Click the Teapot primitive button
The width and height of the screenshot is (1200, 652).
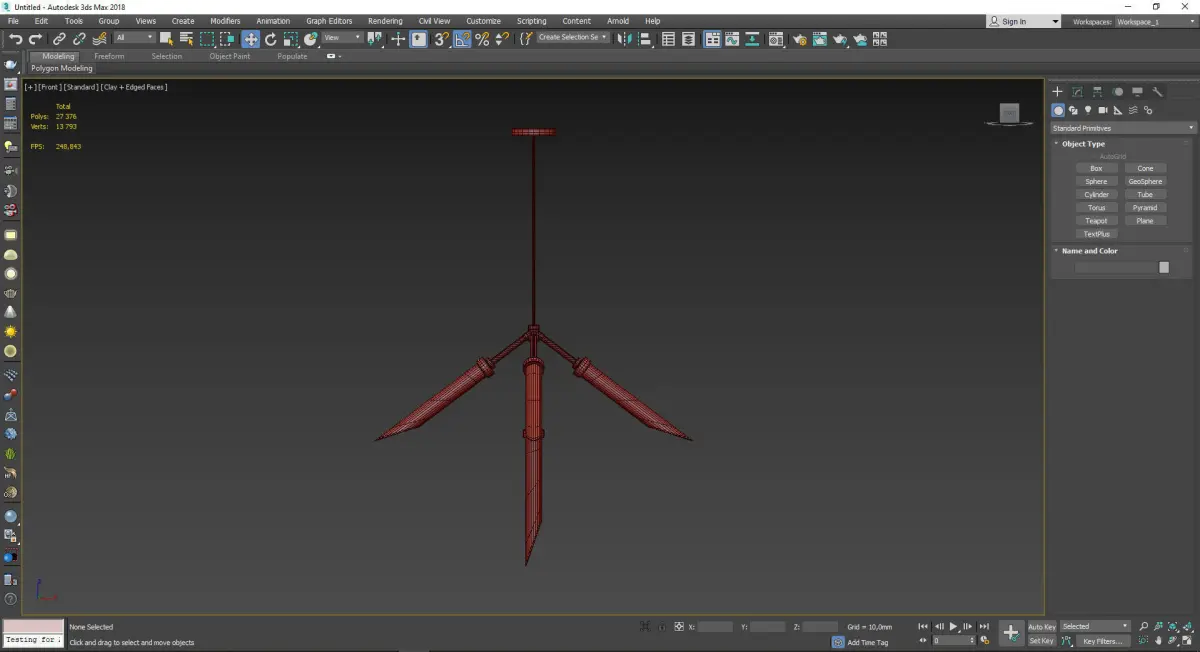(x=1096, y=221)
